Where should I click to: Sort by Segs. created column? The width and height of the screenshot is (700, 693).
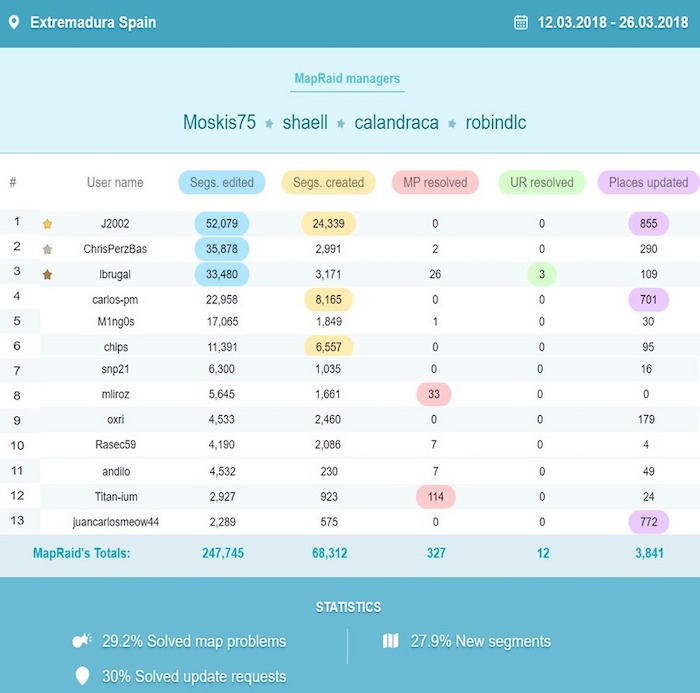click(x=329, y=182)
